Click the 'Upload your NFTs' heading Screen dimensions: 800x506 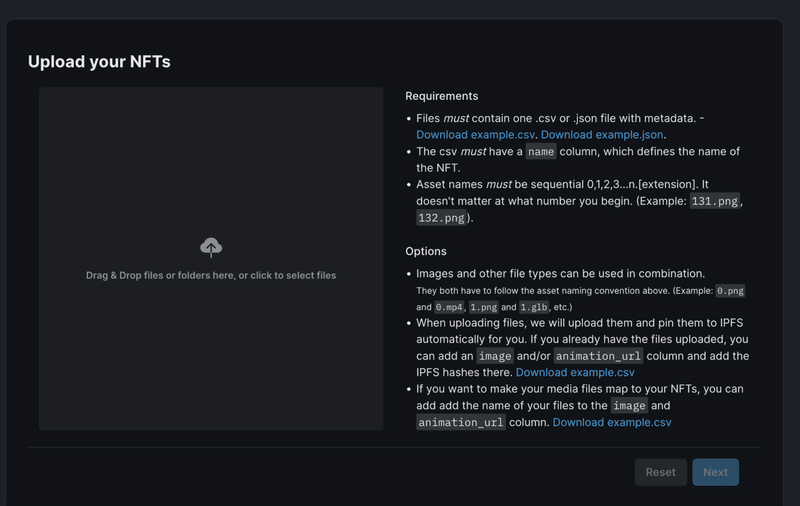[x=99, y=62]
